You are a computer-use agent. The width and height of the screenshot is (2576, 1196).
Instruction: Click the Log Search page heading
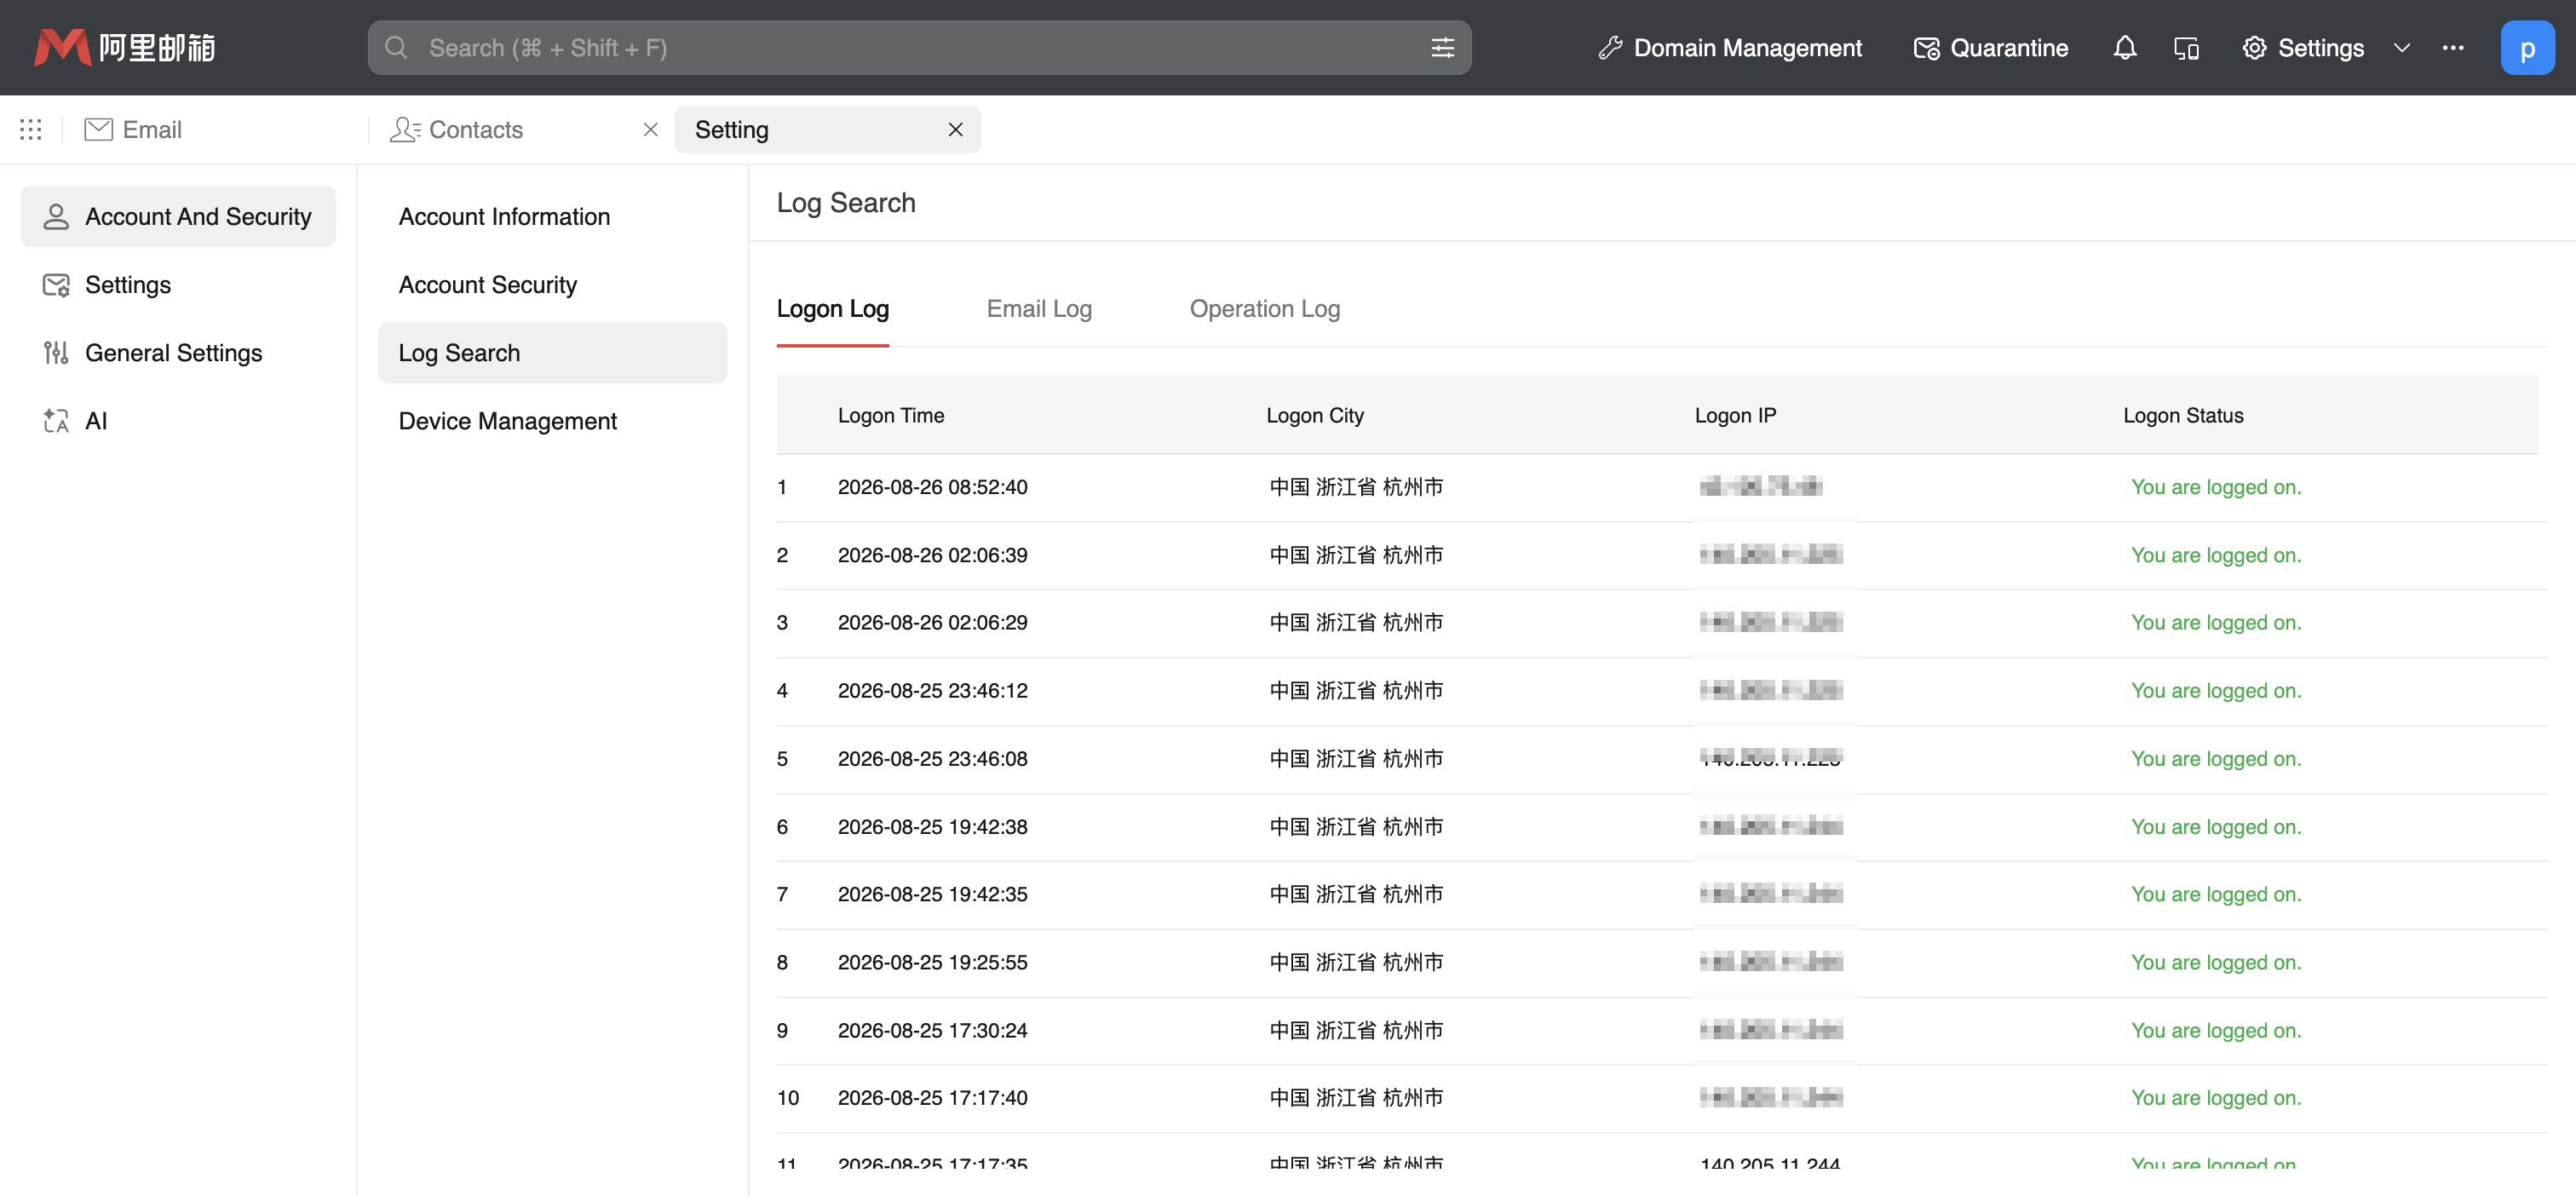(846, 202)
